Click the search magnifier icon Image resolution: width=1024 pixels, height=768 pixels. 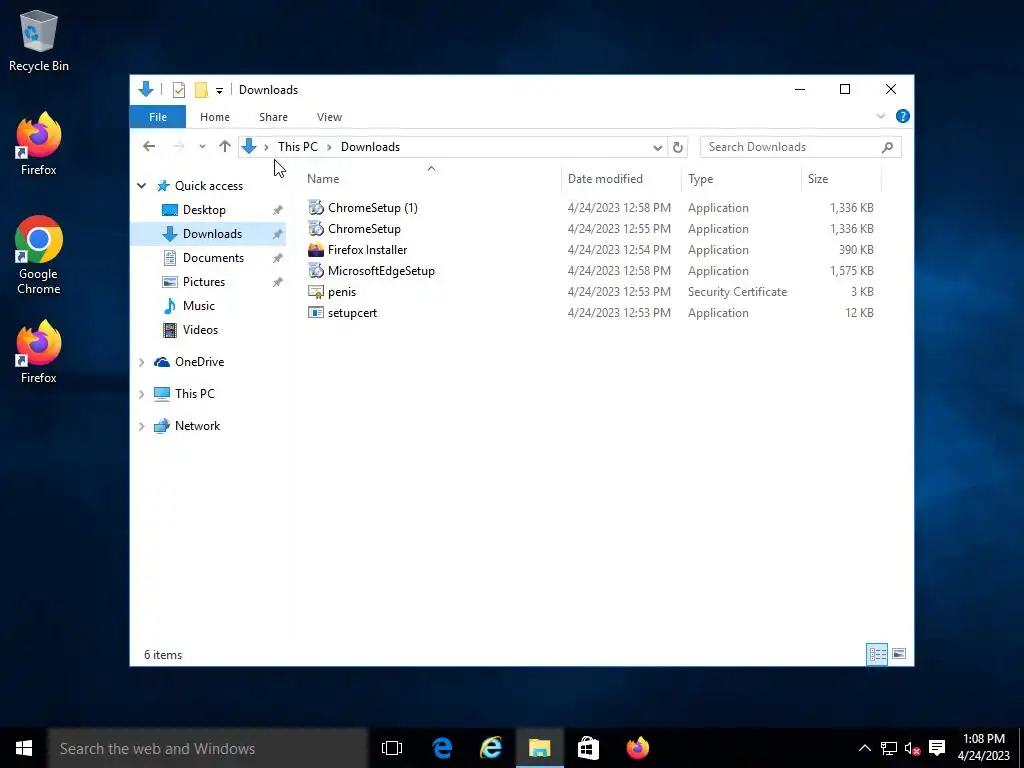point(887,147)
